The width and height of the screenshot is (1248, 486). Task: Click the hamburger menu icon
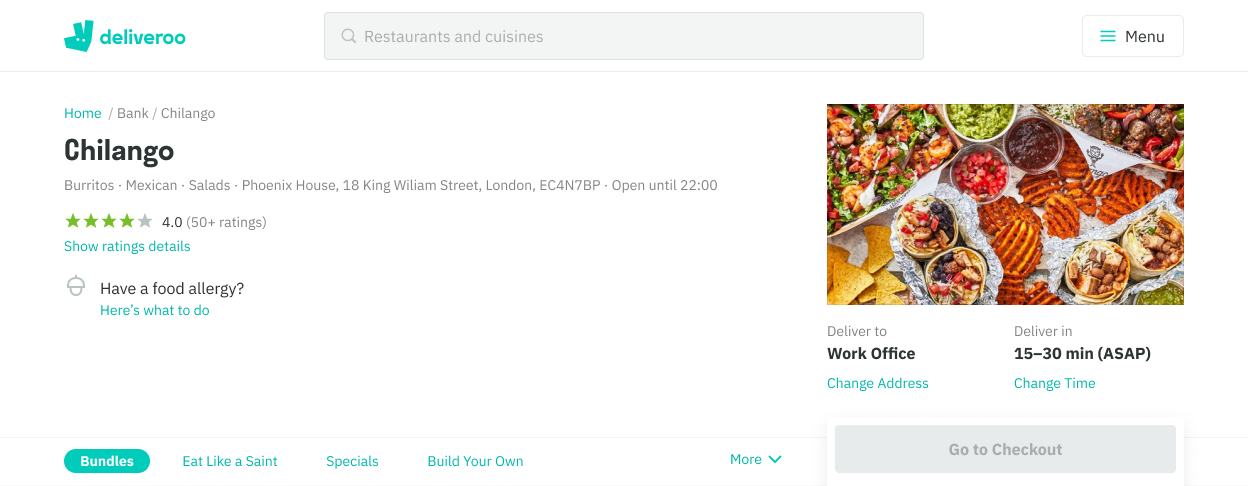1108,36
